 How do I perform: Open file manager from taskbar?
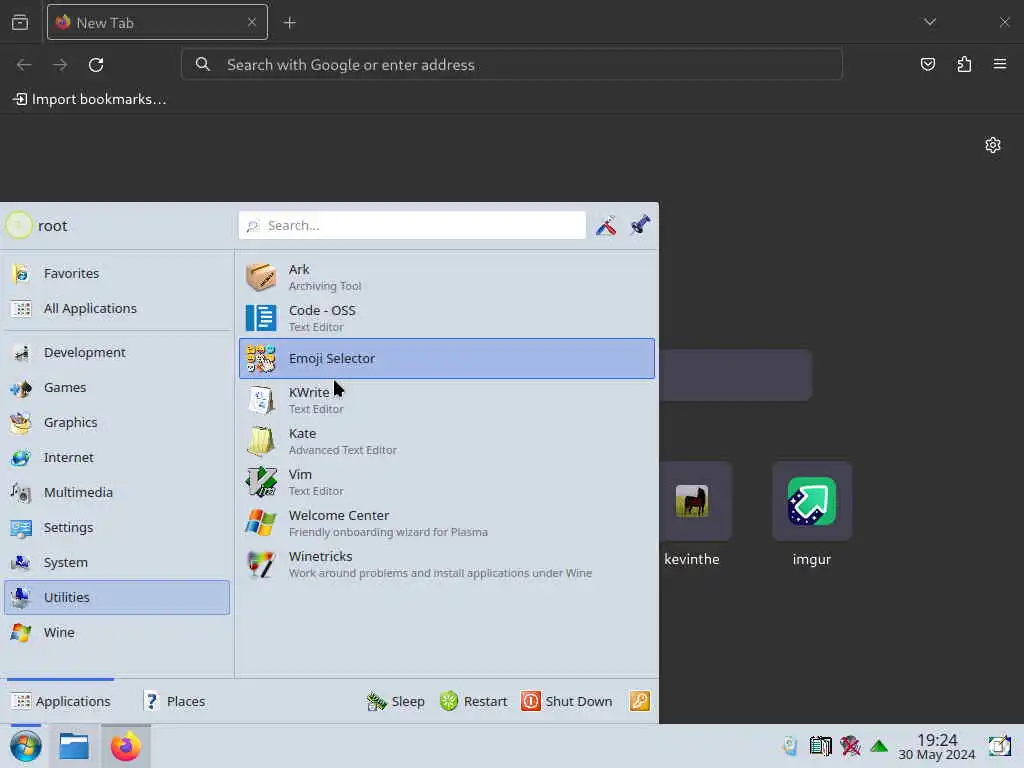(x=74, y=746)
